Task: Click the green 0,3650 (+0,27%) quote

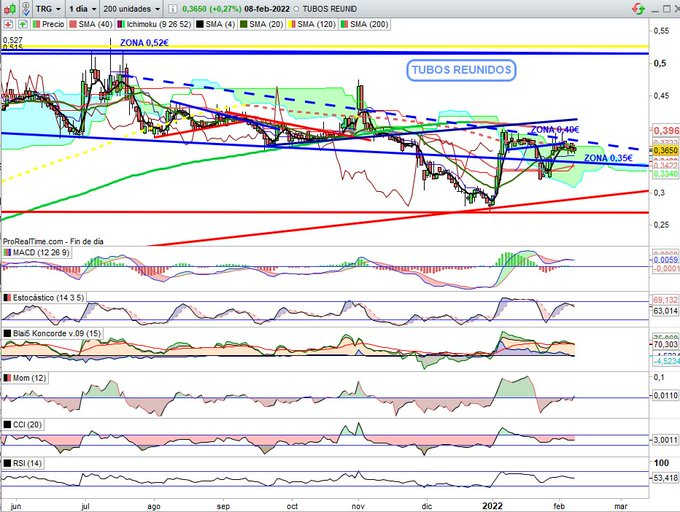Action: (211, 9)
